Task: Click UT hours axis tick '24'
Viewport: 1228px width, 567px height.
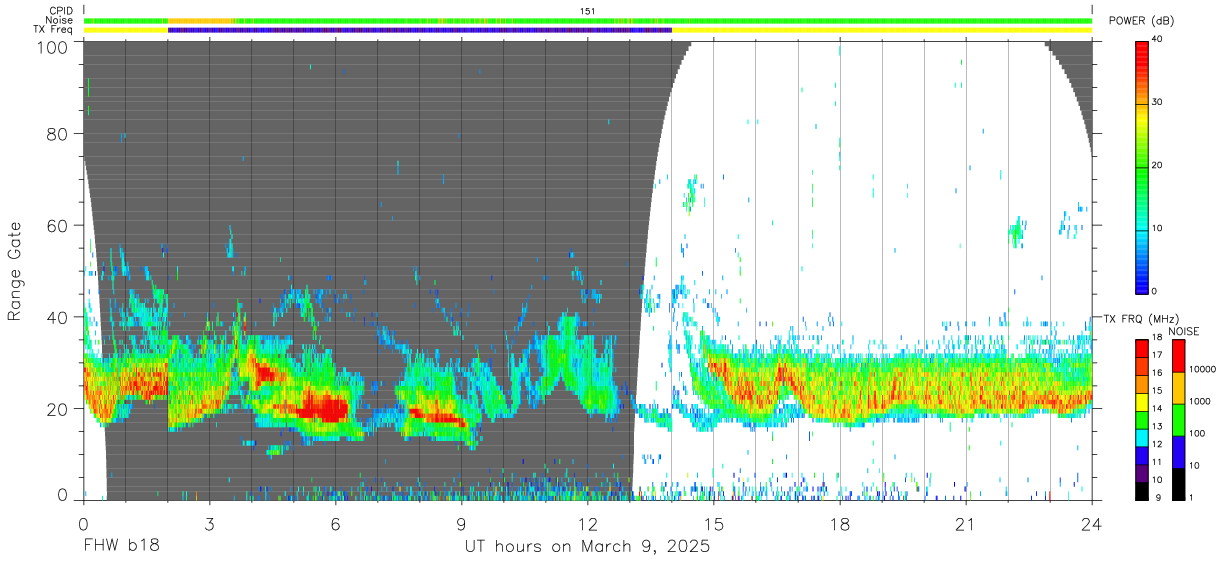Action: click(1092, 523)
